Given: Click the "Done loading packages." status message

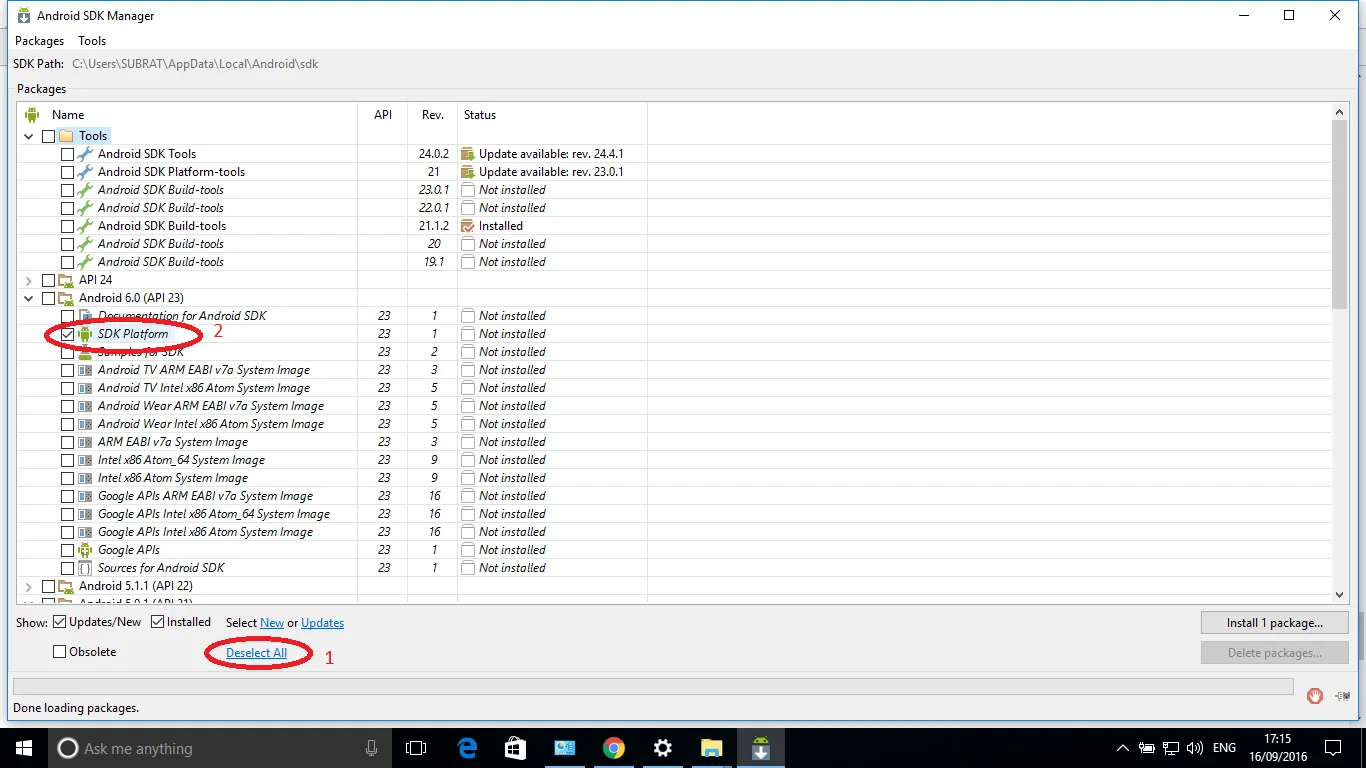Looking at the screenshot, I should pyautogui.click(x=75, y=708).
